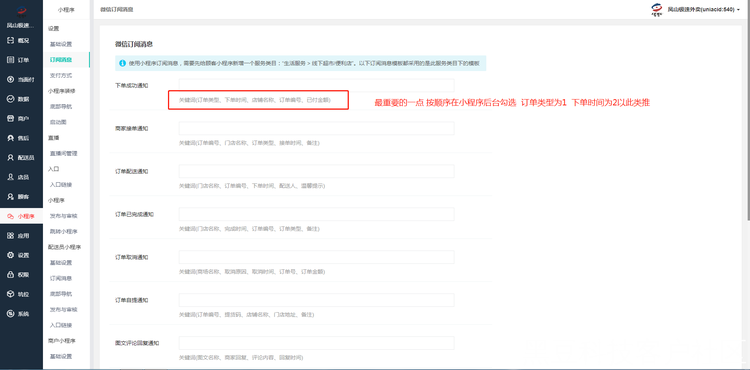
Task: Open the 应用 apps grid icon
Action: tap(11, 236)
